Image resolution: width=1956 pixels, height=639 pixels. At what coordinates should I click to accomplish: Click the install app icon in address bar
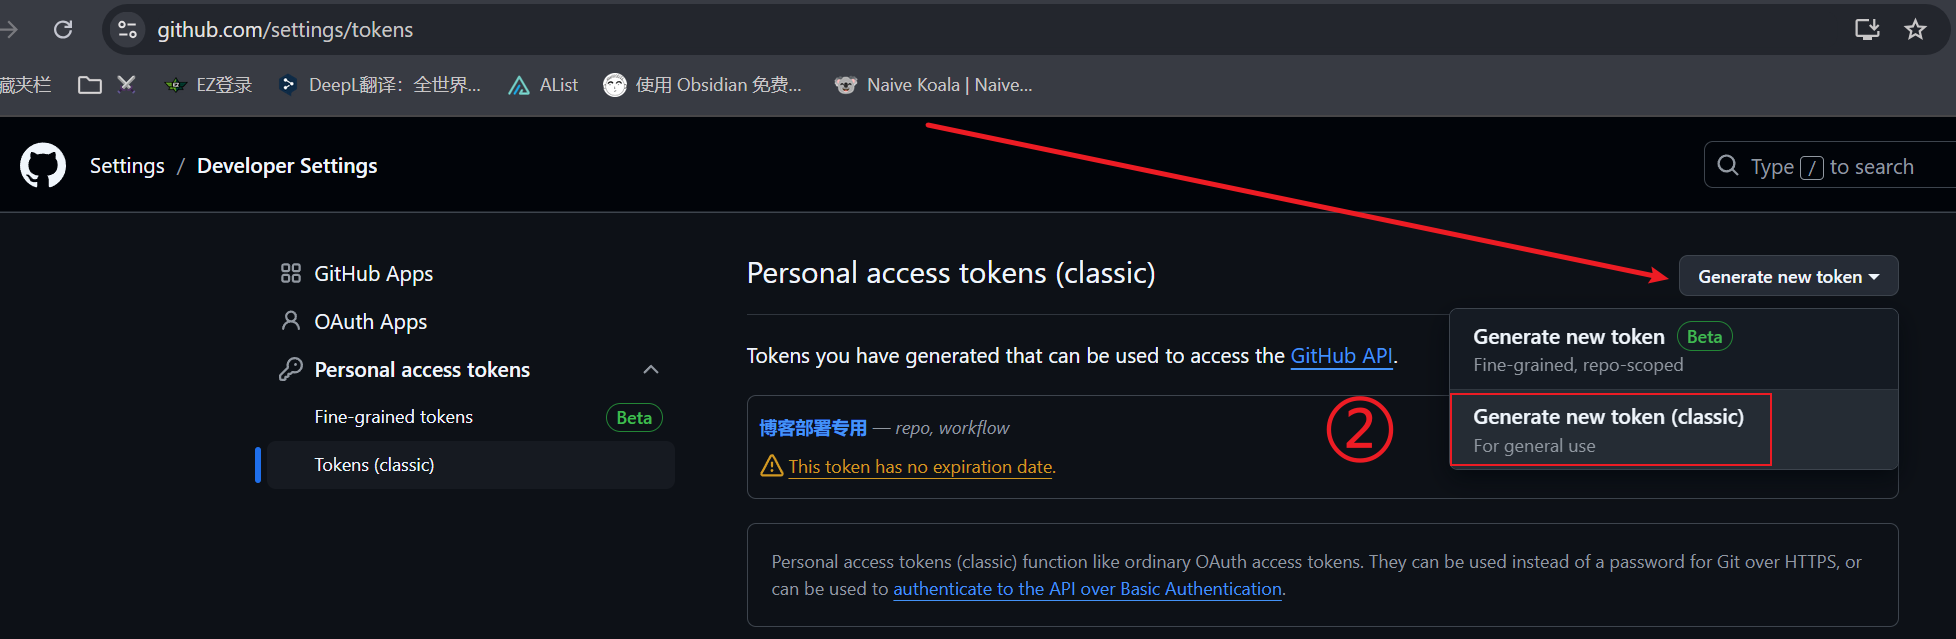[1866, 30]
